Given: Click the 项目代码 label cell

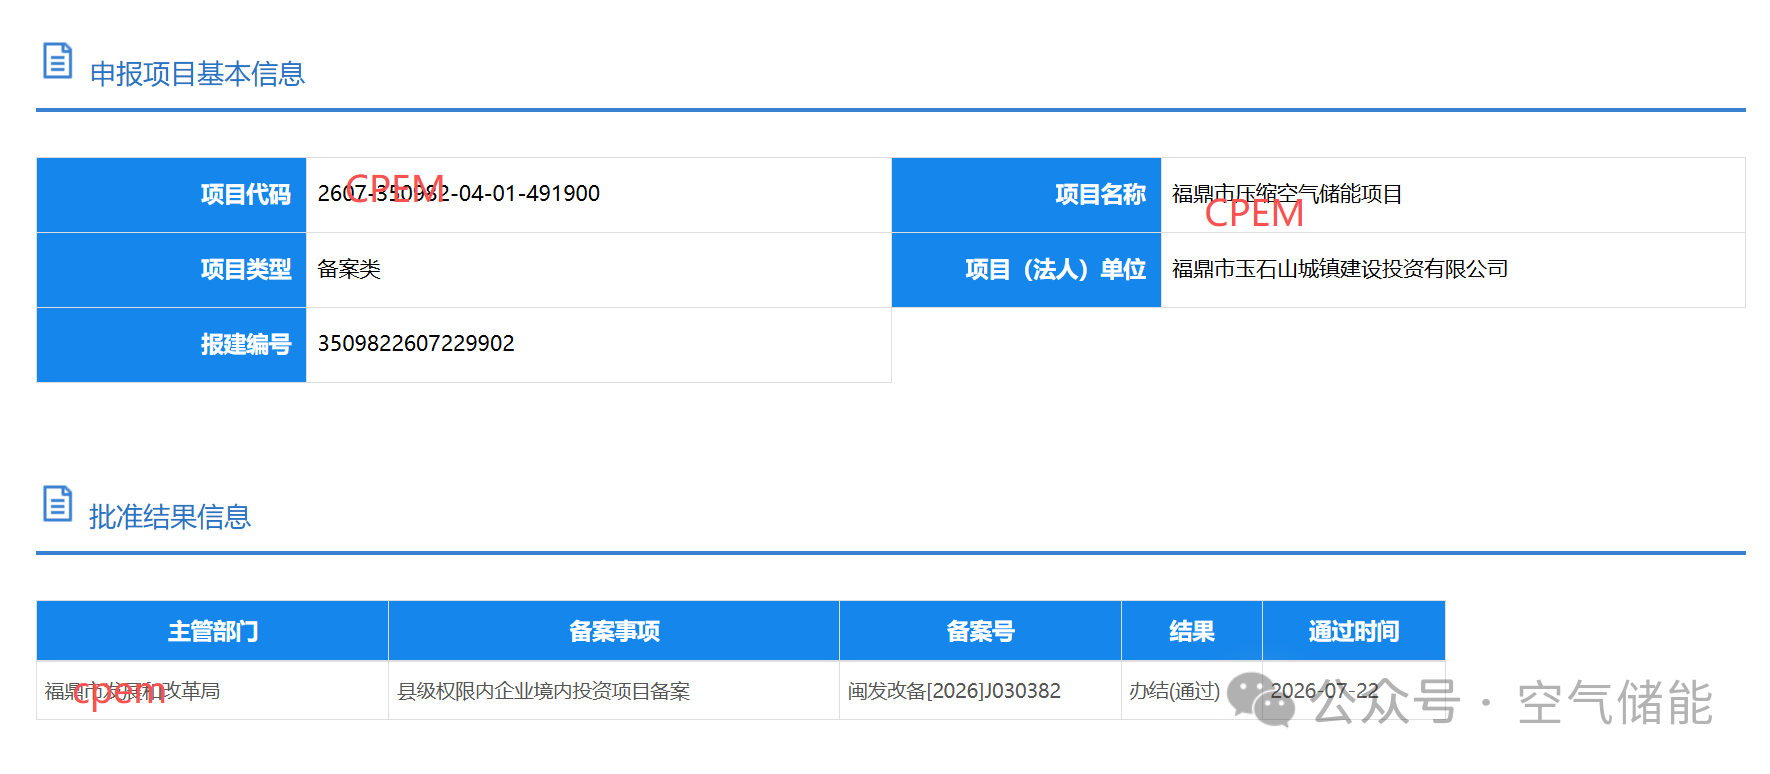Looking at the screenshot, I should (x=171, y=195).
